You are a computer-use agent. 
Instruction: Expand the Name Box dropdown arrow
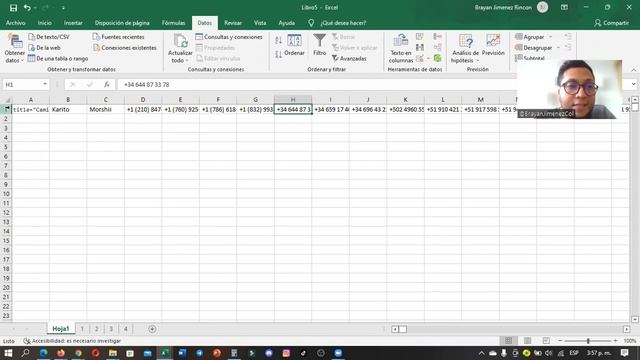coord(45,84)
